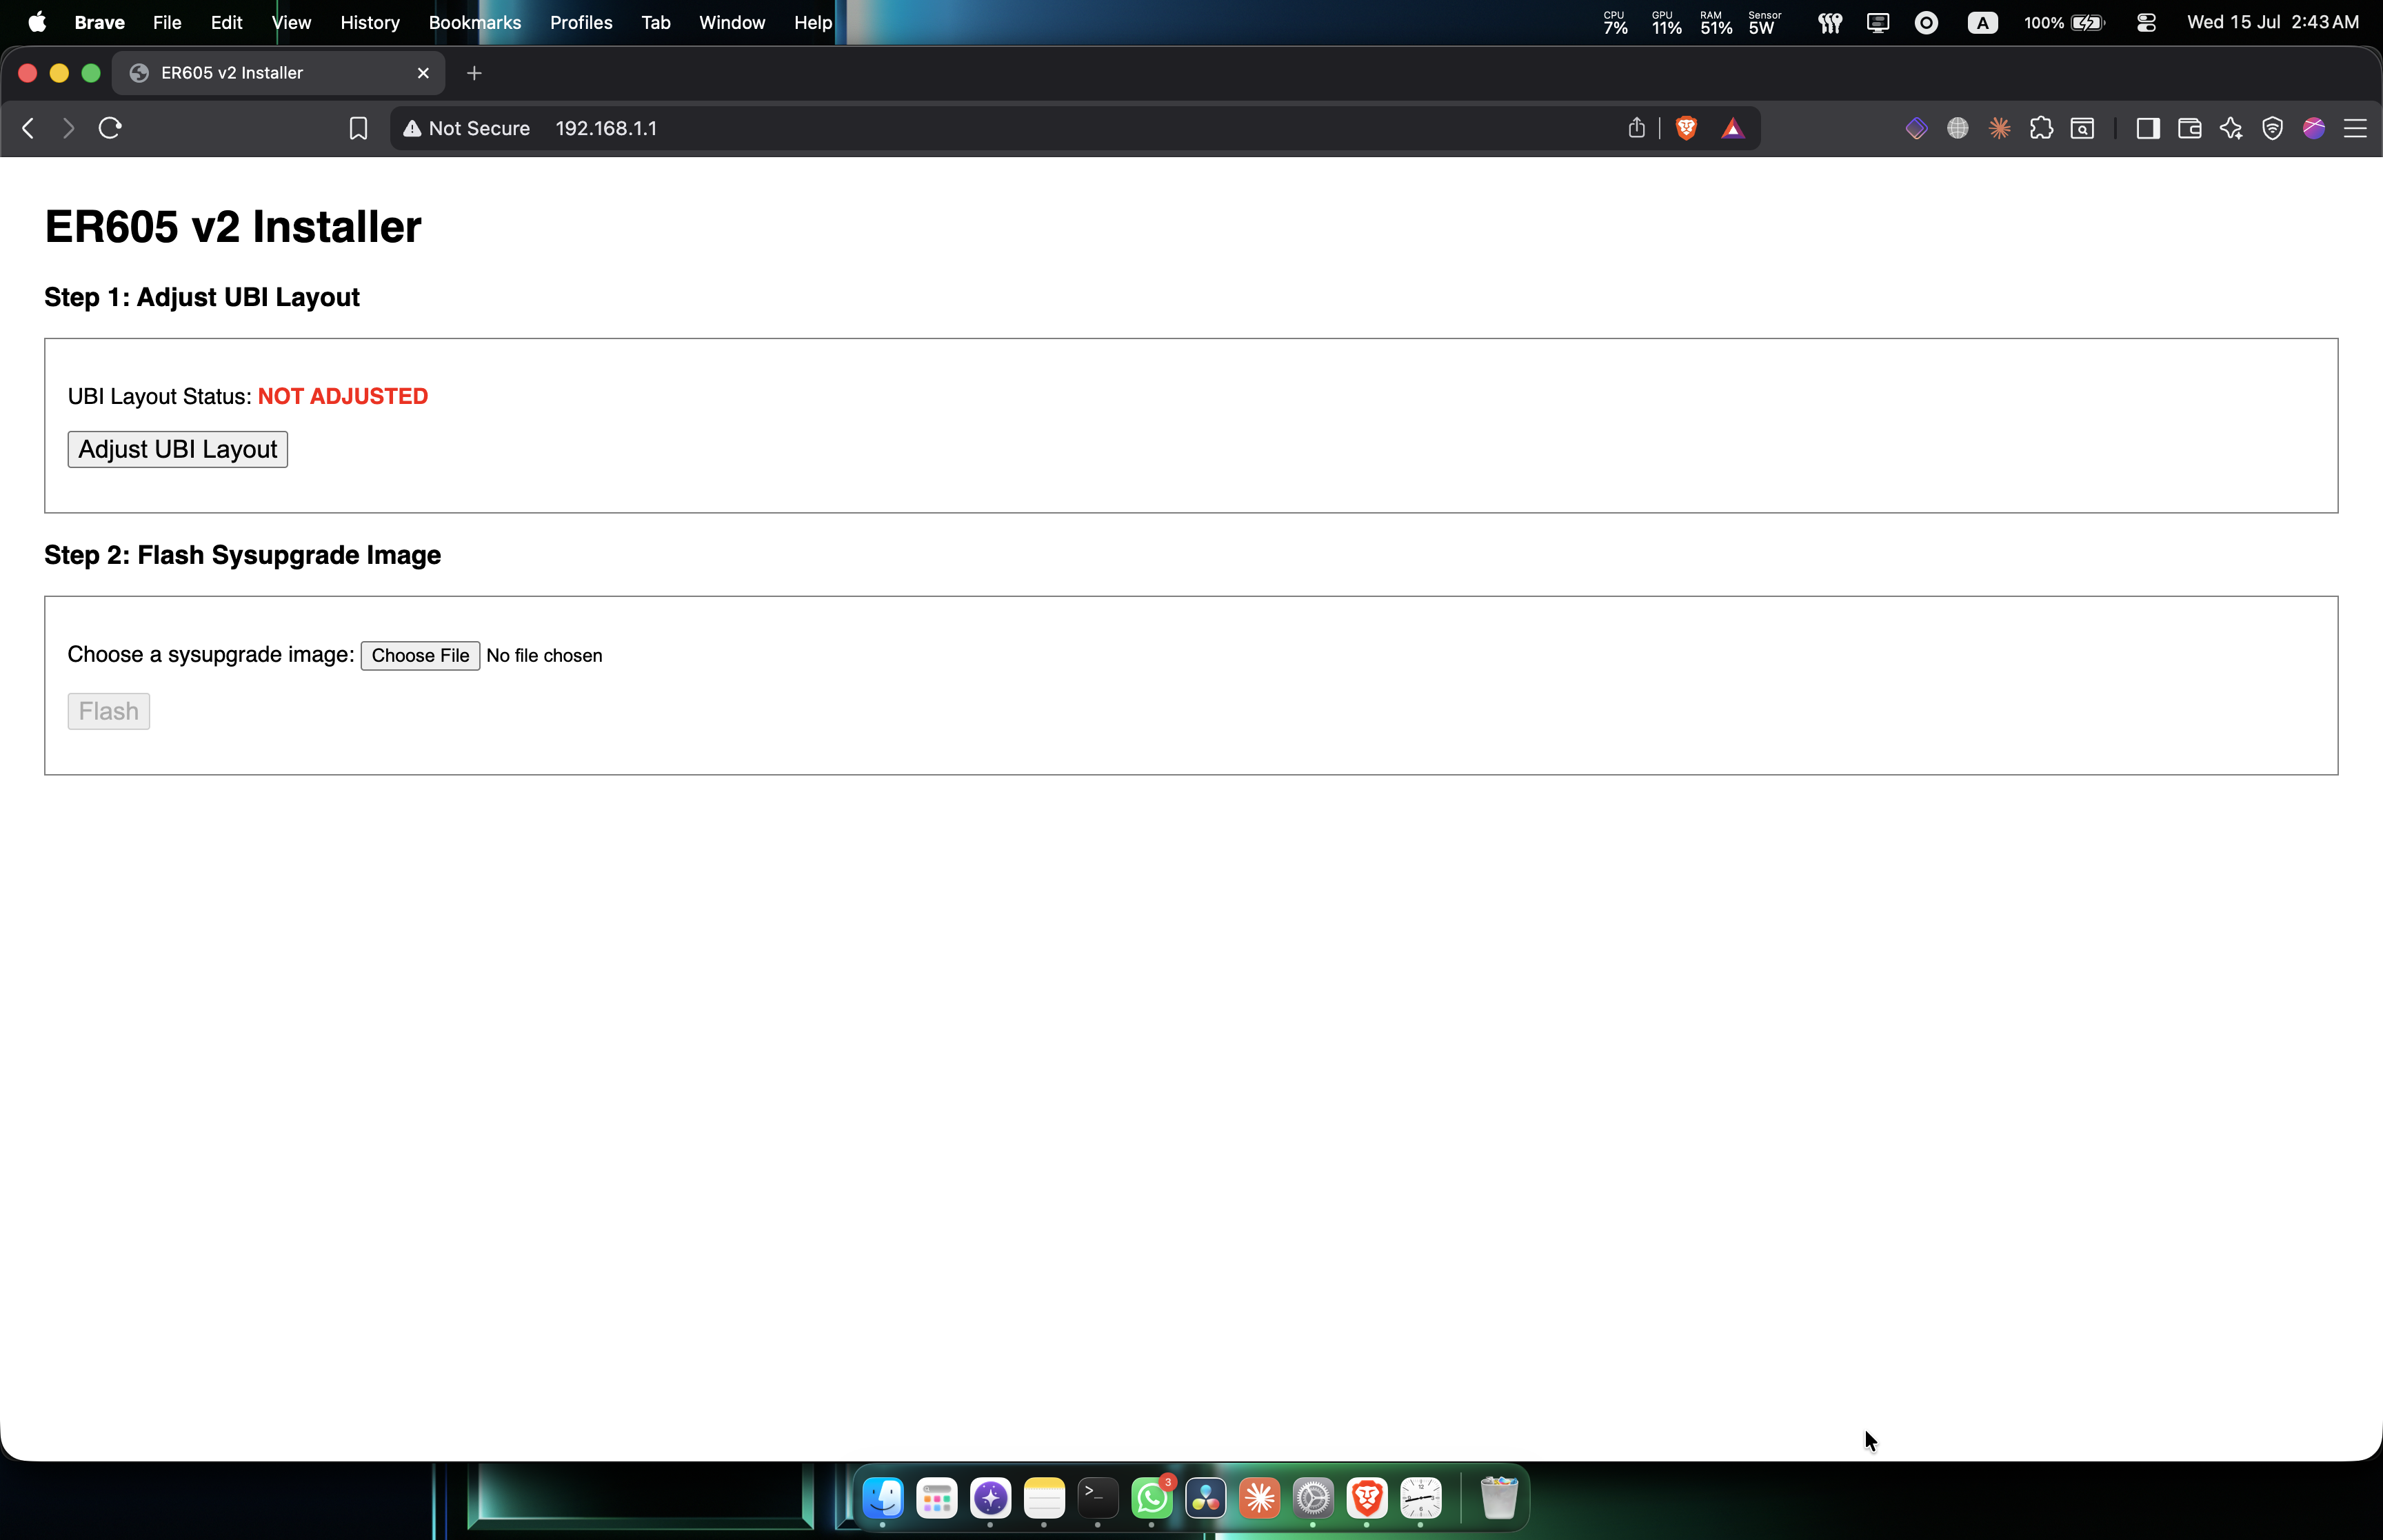
Task: Click the No file chosen label
Action: [x=544, y=655]
